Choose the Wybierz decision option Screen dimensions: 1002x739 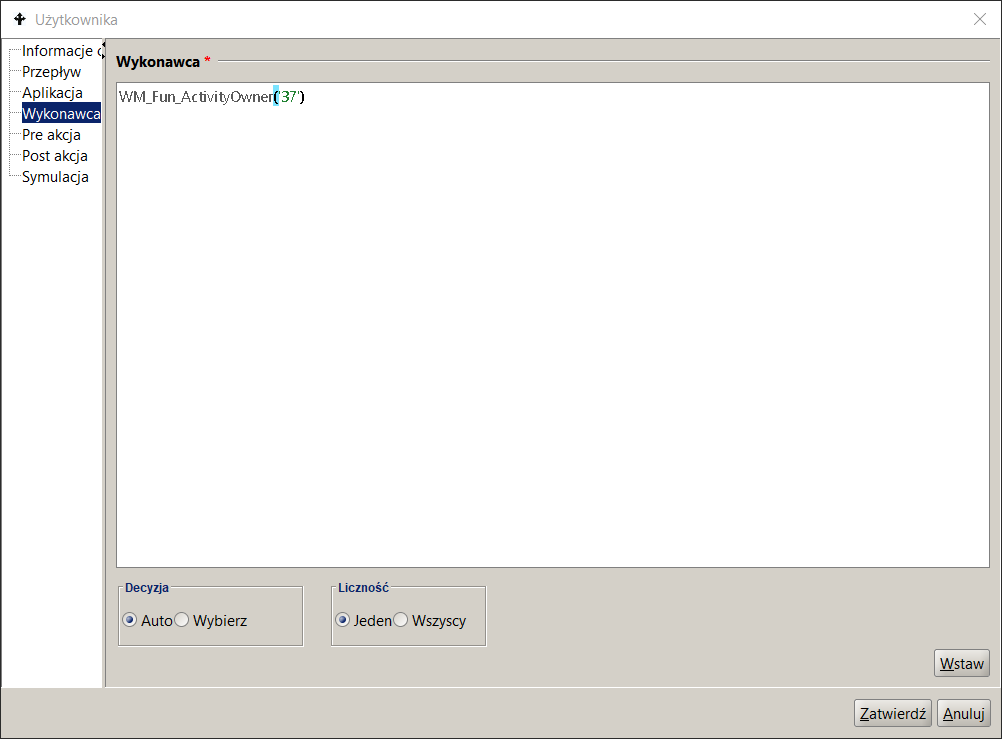[x=182, y=620]
